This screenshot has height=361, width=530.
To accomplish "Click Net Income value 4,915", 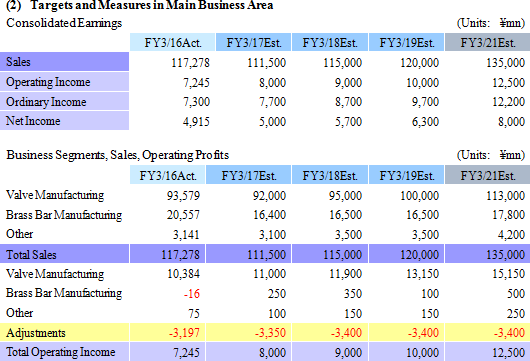I will (196, 122).
